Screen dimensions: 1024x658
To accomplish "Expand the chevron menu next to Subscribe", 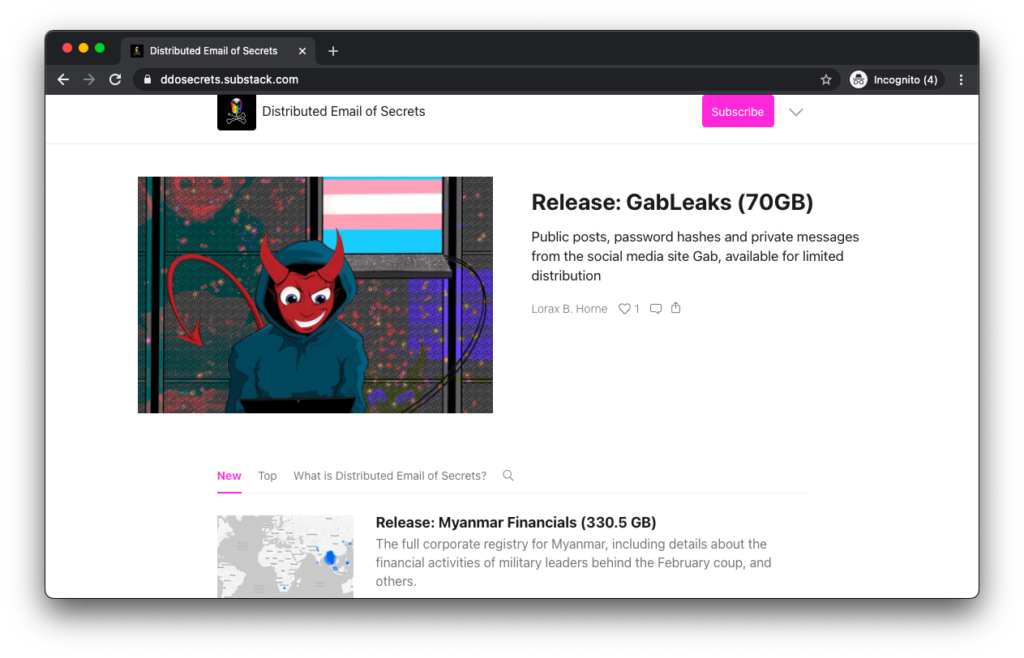I will [x=795, y=112].
